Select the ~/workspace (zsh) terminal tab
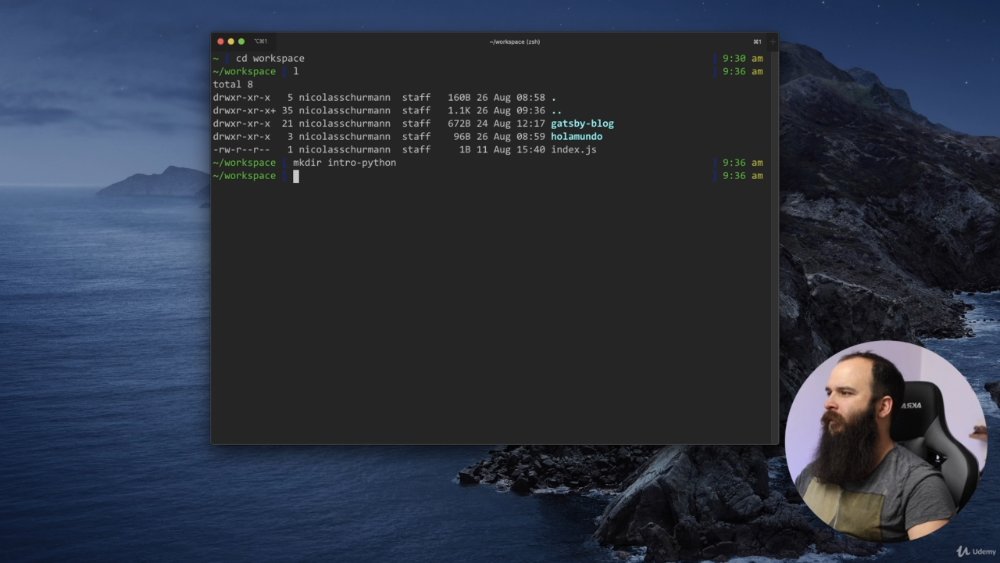The height and width of the screenshot is (563, 1000). pyautogui.click(x=515, y=42)
